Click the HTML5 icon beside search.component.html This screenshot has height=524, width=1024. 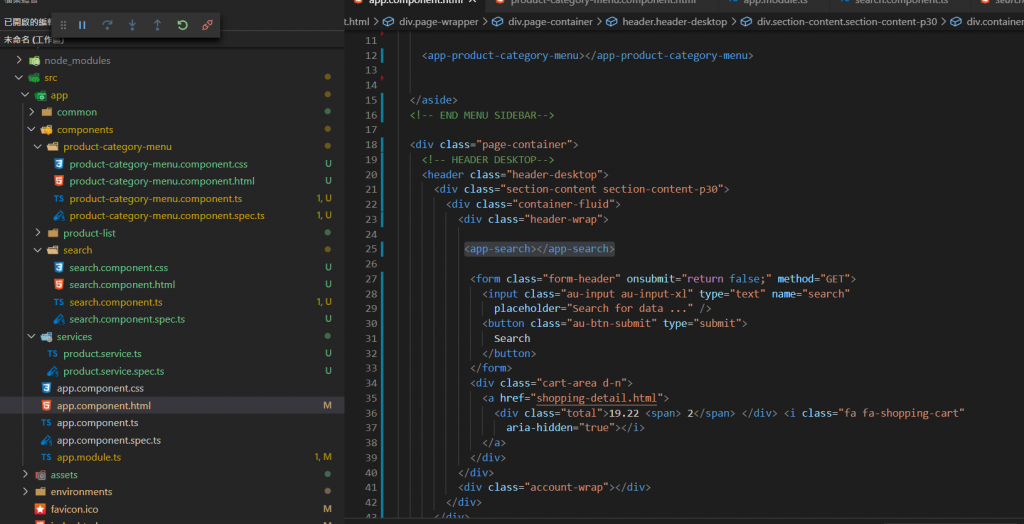tap(59, 284)
